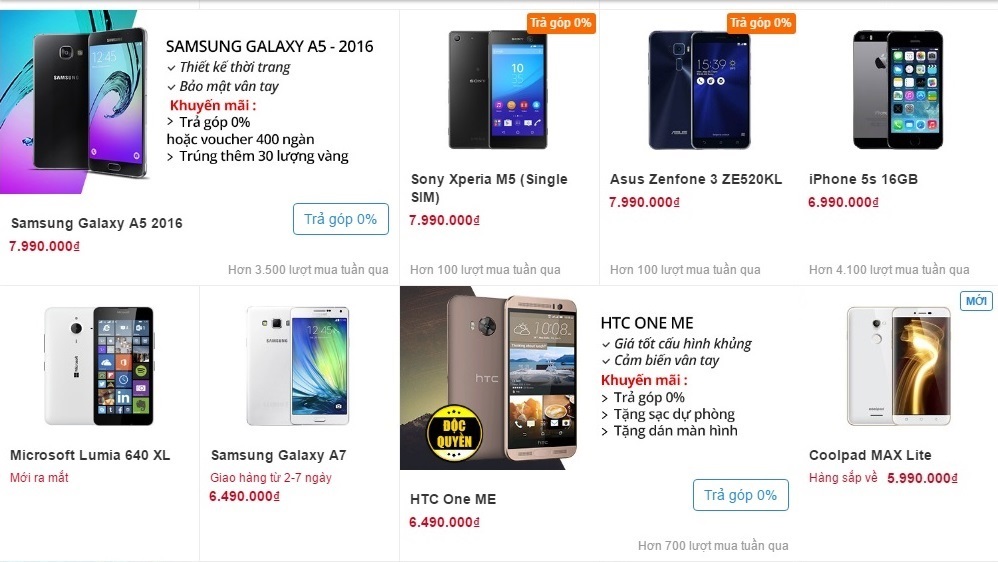Click the MỚI badge on Coolpad MAX Lite
This screenshot has height=562, width=998.
(976, 300)
